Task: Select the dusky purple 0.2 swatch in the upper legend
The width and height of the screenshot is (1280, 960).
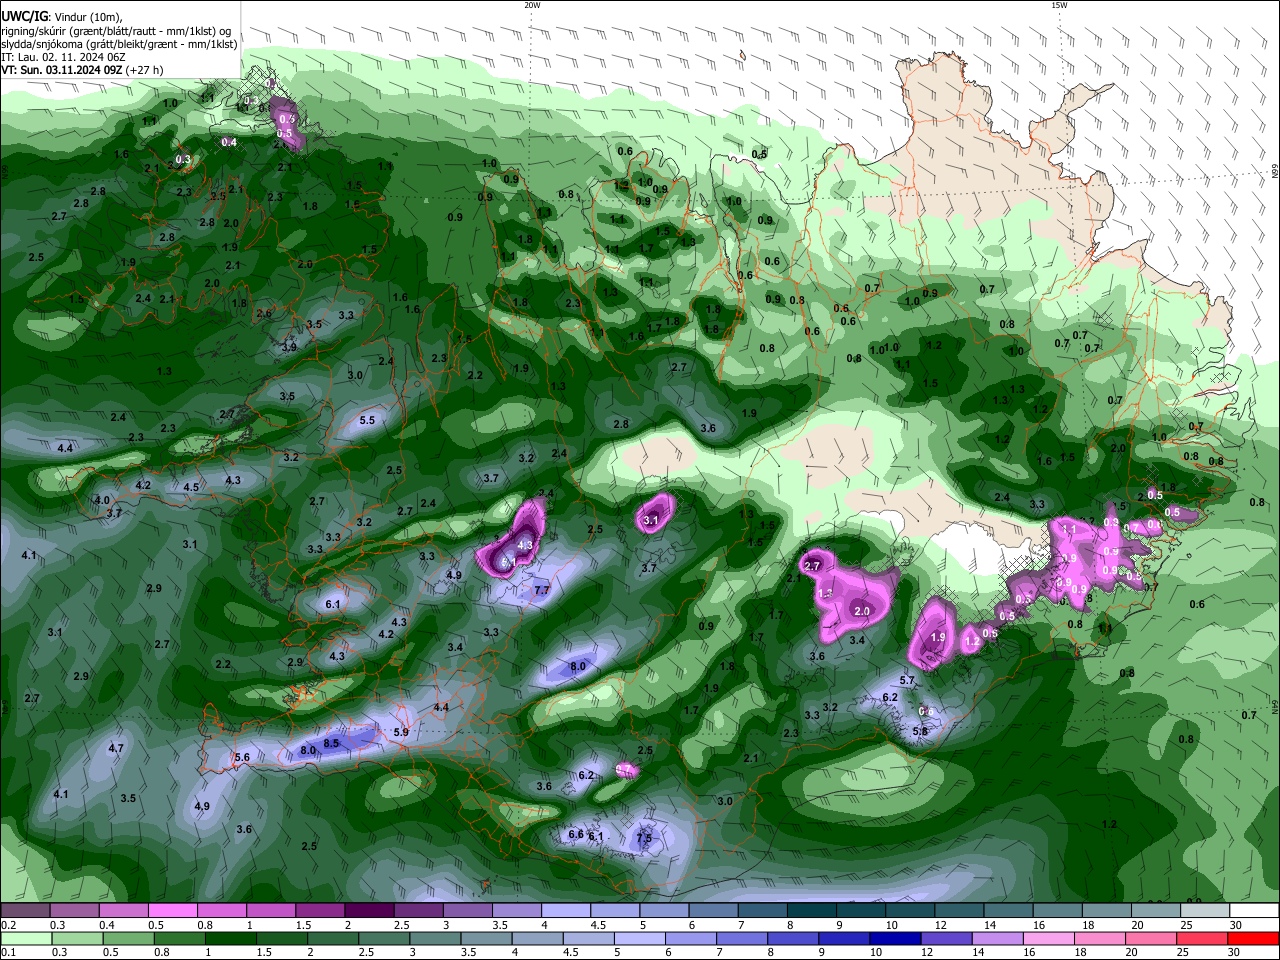Action: pos(25,910)
